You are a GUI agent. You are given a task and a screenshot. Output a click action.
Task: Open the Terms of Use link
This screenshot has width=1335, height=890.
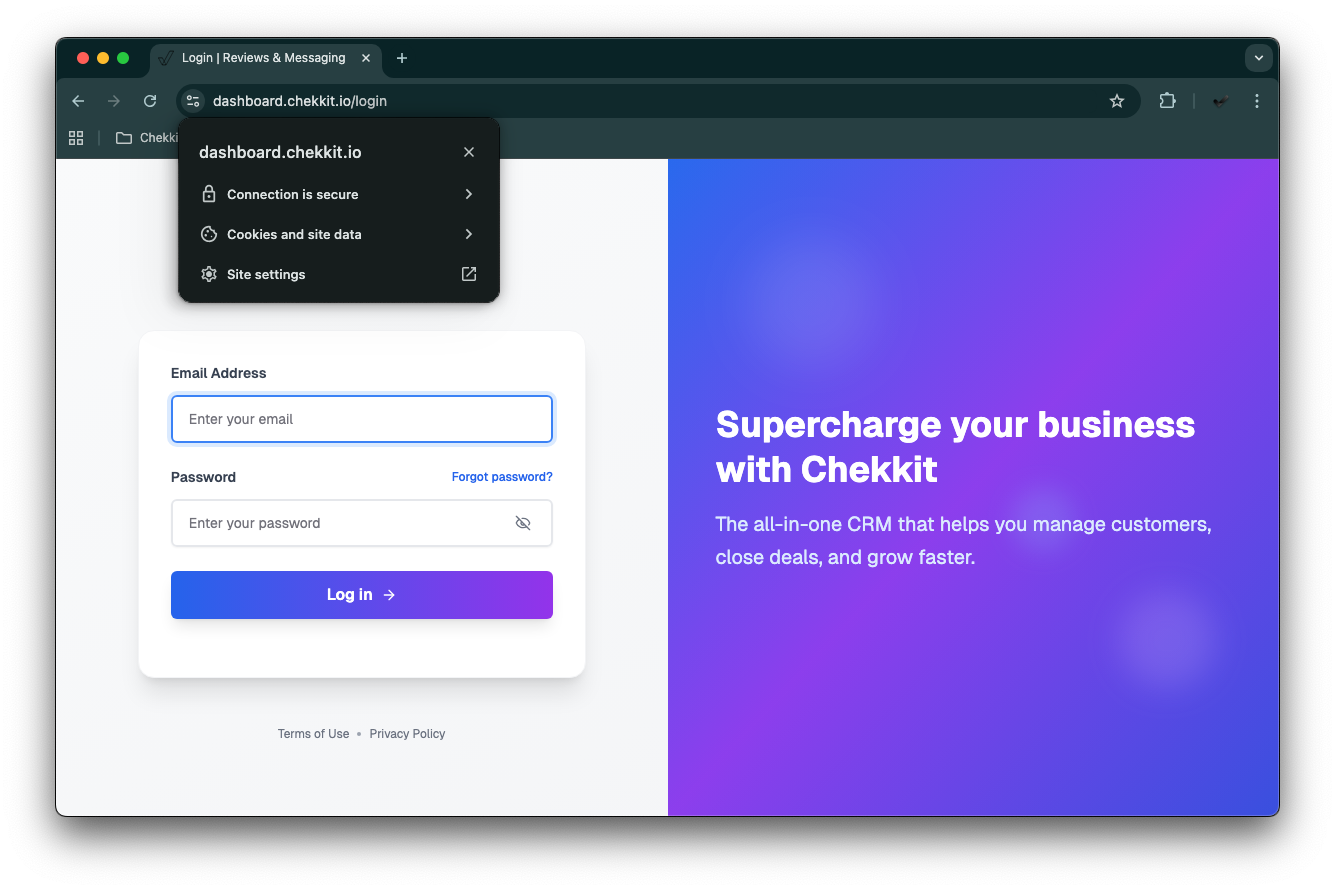pos(314,734)
